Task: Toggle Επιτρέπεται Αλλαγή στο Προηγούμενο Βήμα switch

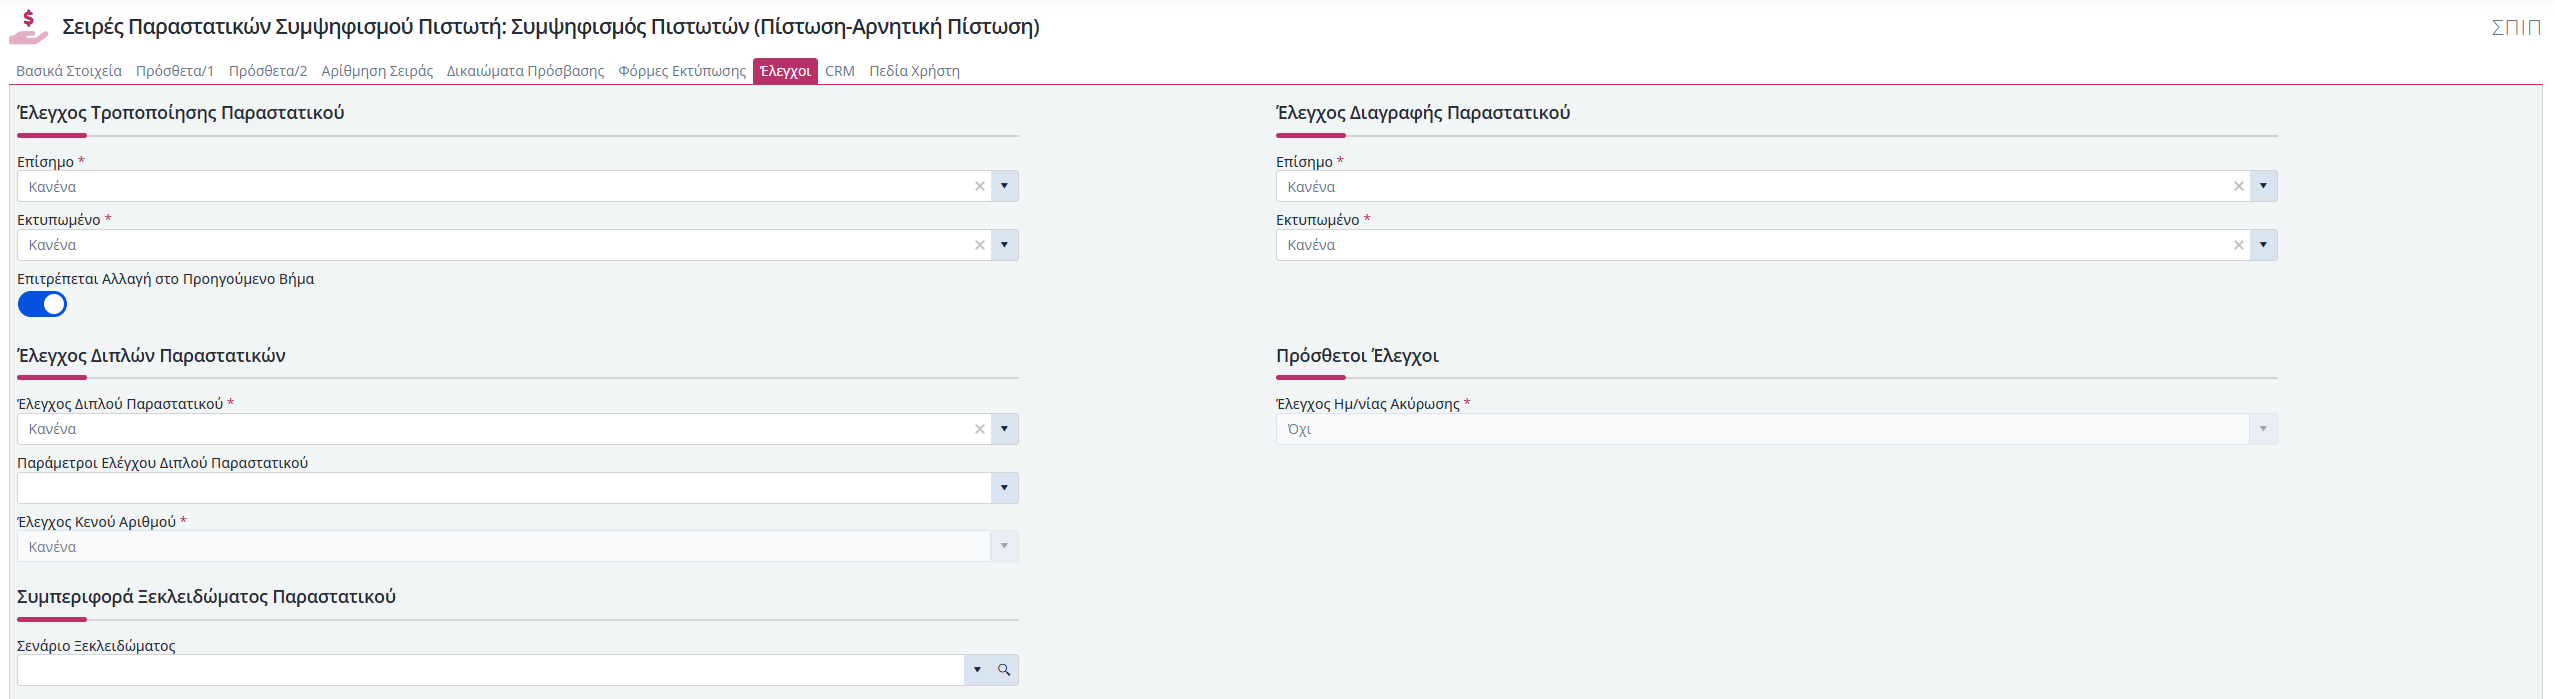Action: (42, 304)
